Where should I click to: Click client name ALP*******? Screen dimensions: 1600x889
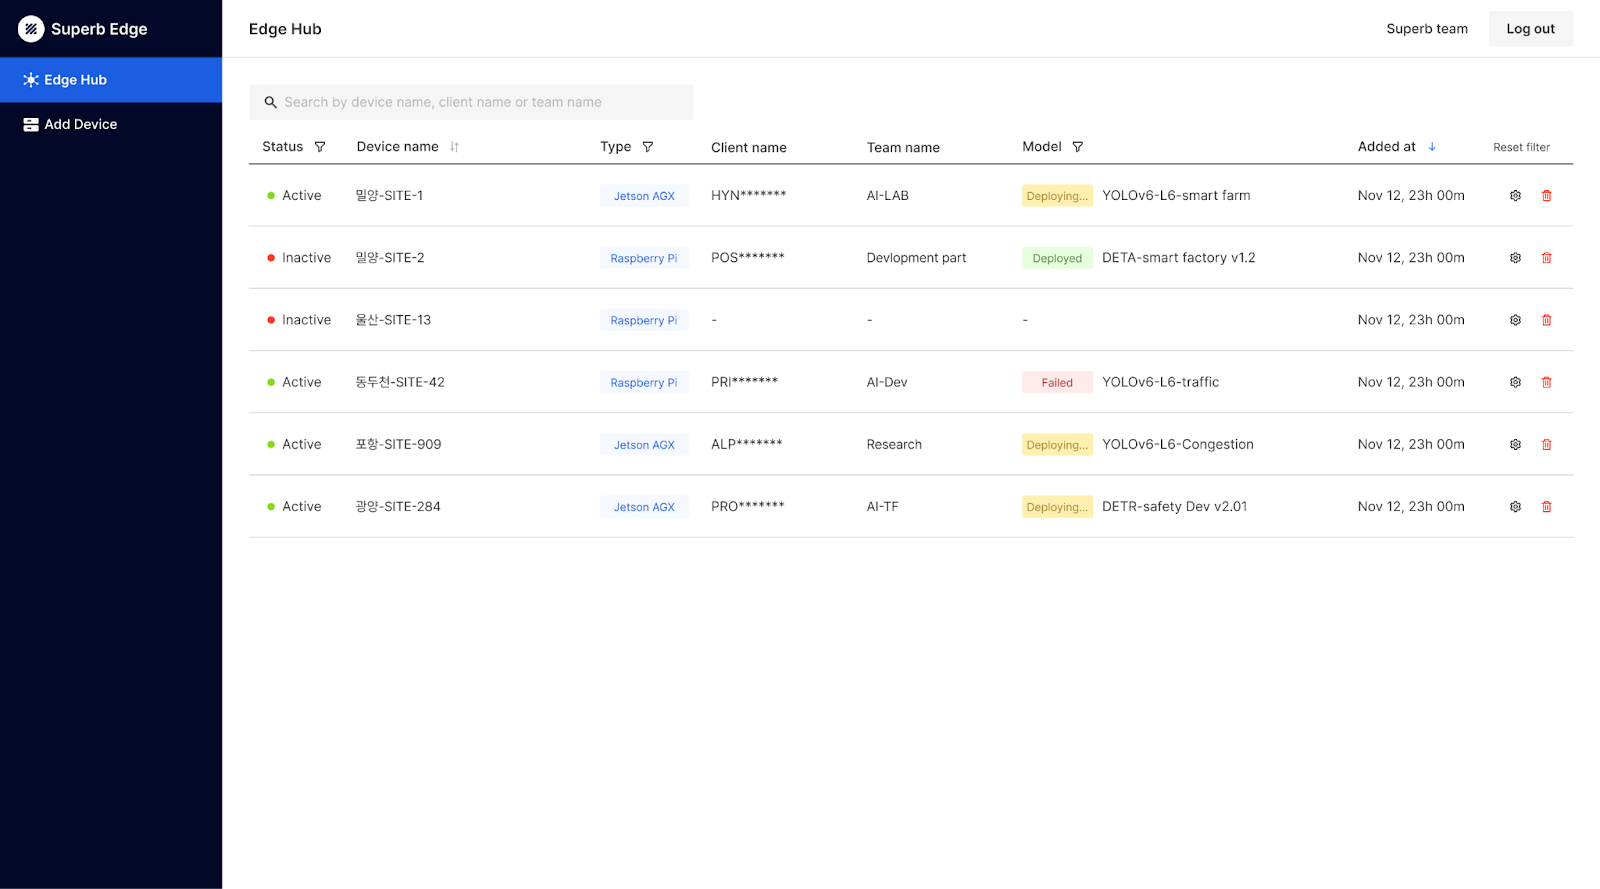click(746, 444)
